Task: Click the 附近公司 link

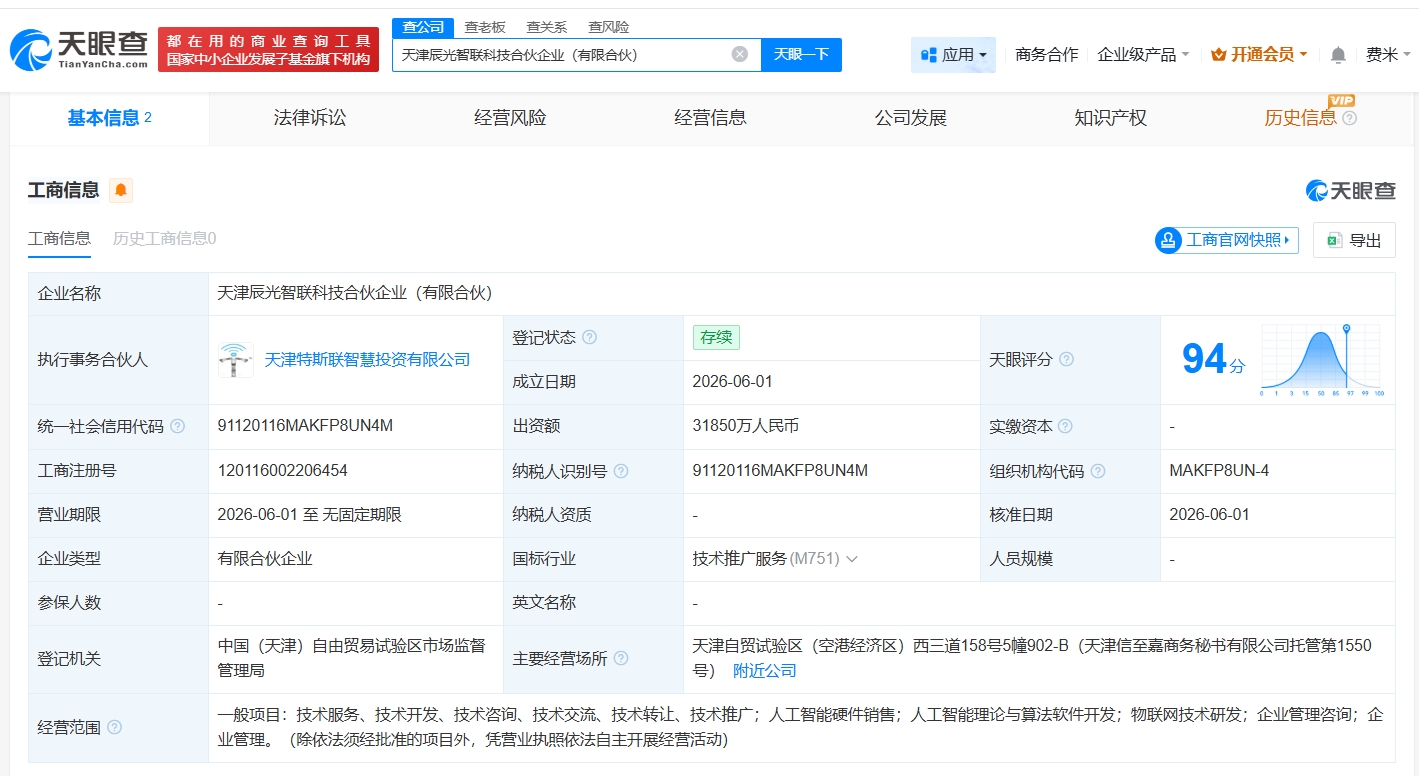Action: coord(765,671)
